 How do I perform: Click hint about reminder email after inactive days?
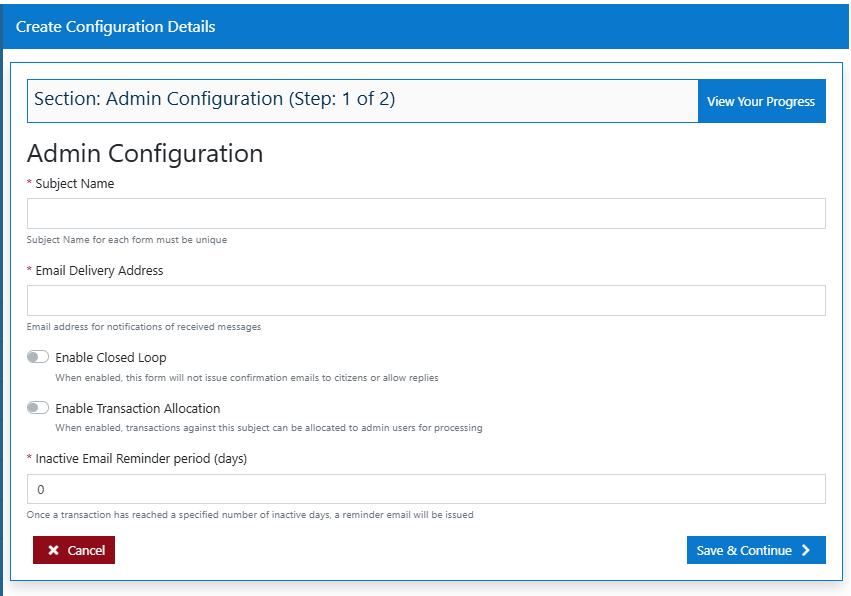250,515
